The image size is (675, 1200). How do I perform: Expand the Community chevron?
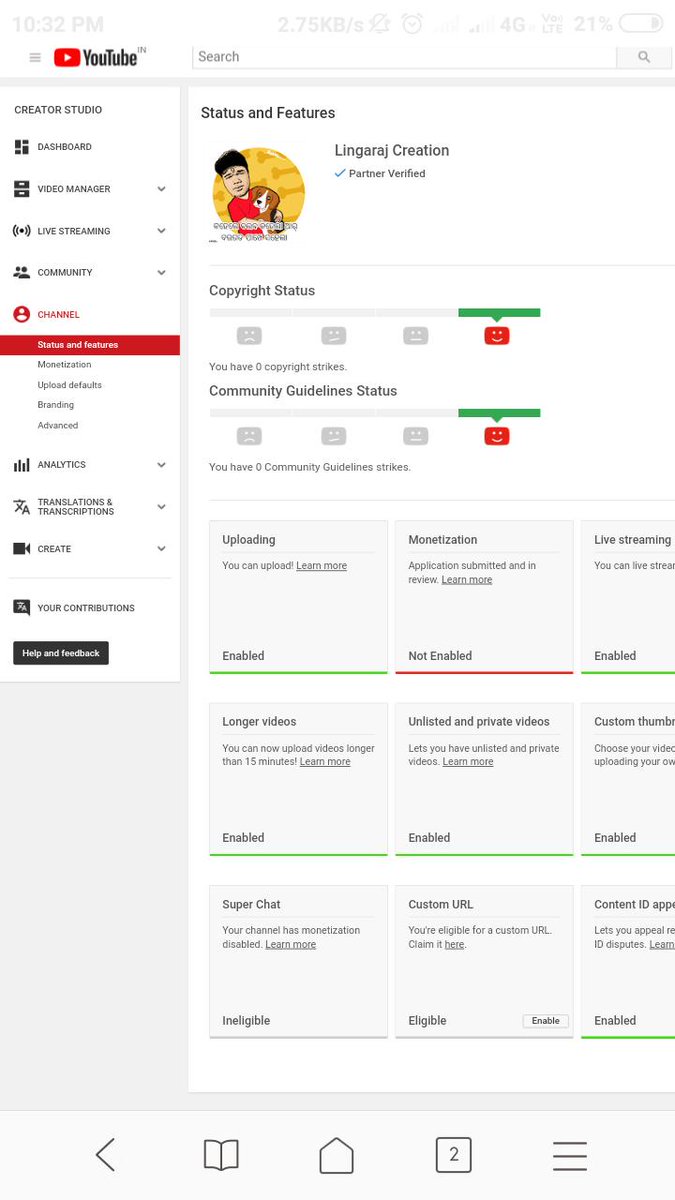click(162, 272)
